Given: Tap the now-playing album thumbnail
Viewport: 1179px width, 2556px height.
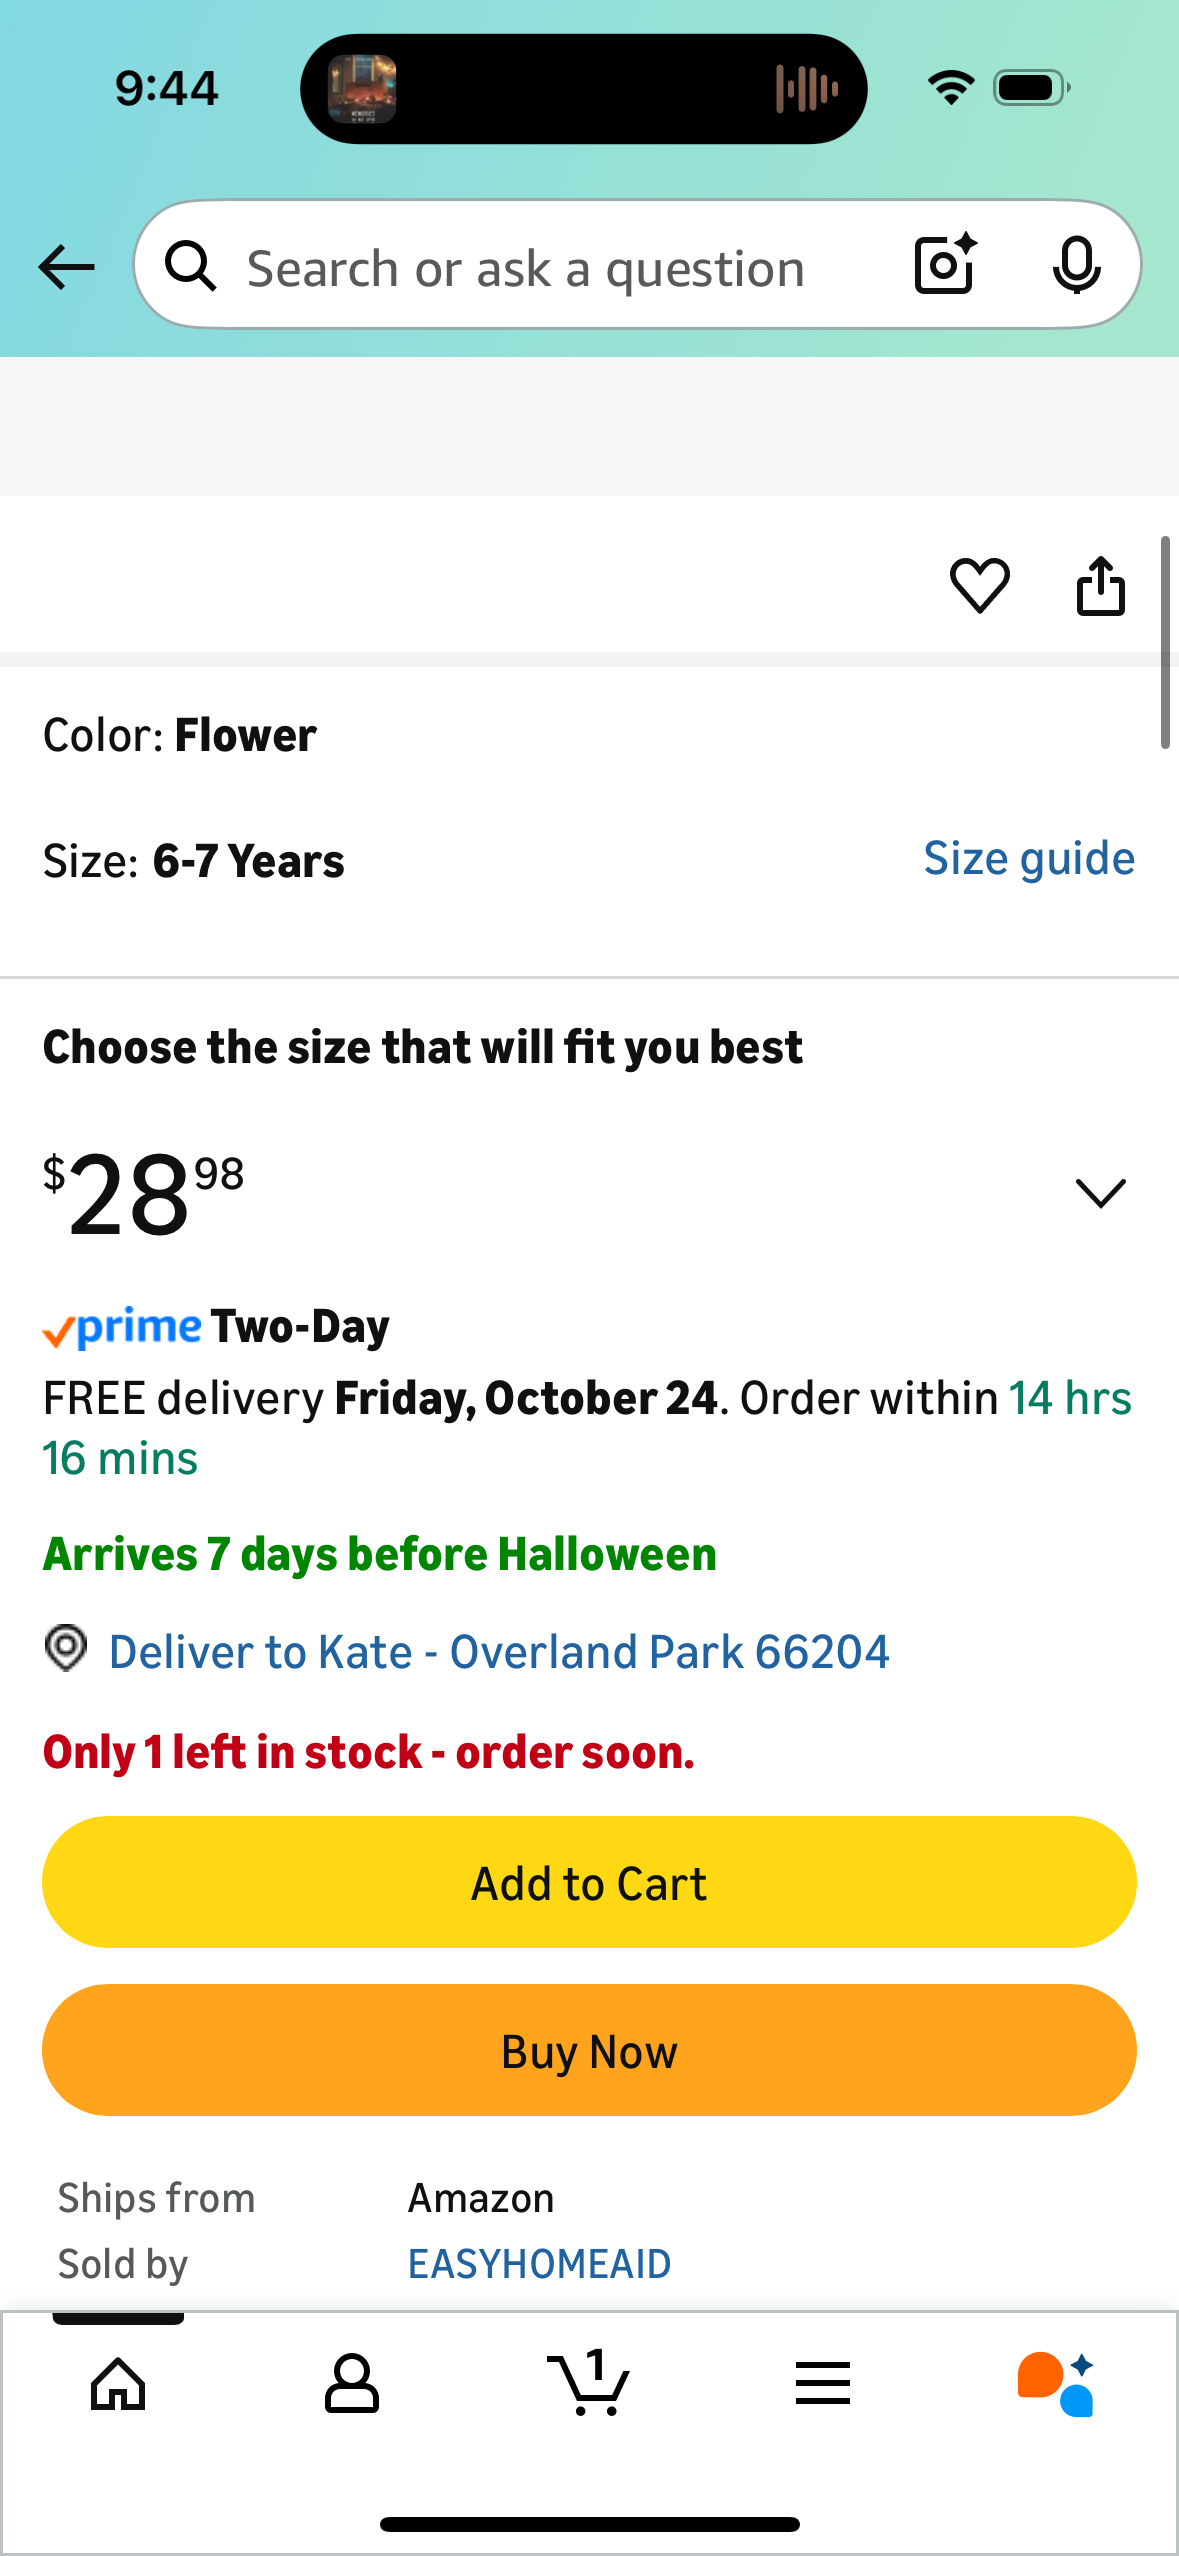Looking at the screenshot, I should point(362,89).
